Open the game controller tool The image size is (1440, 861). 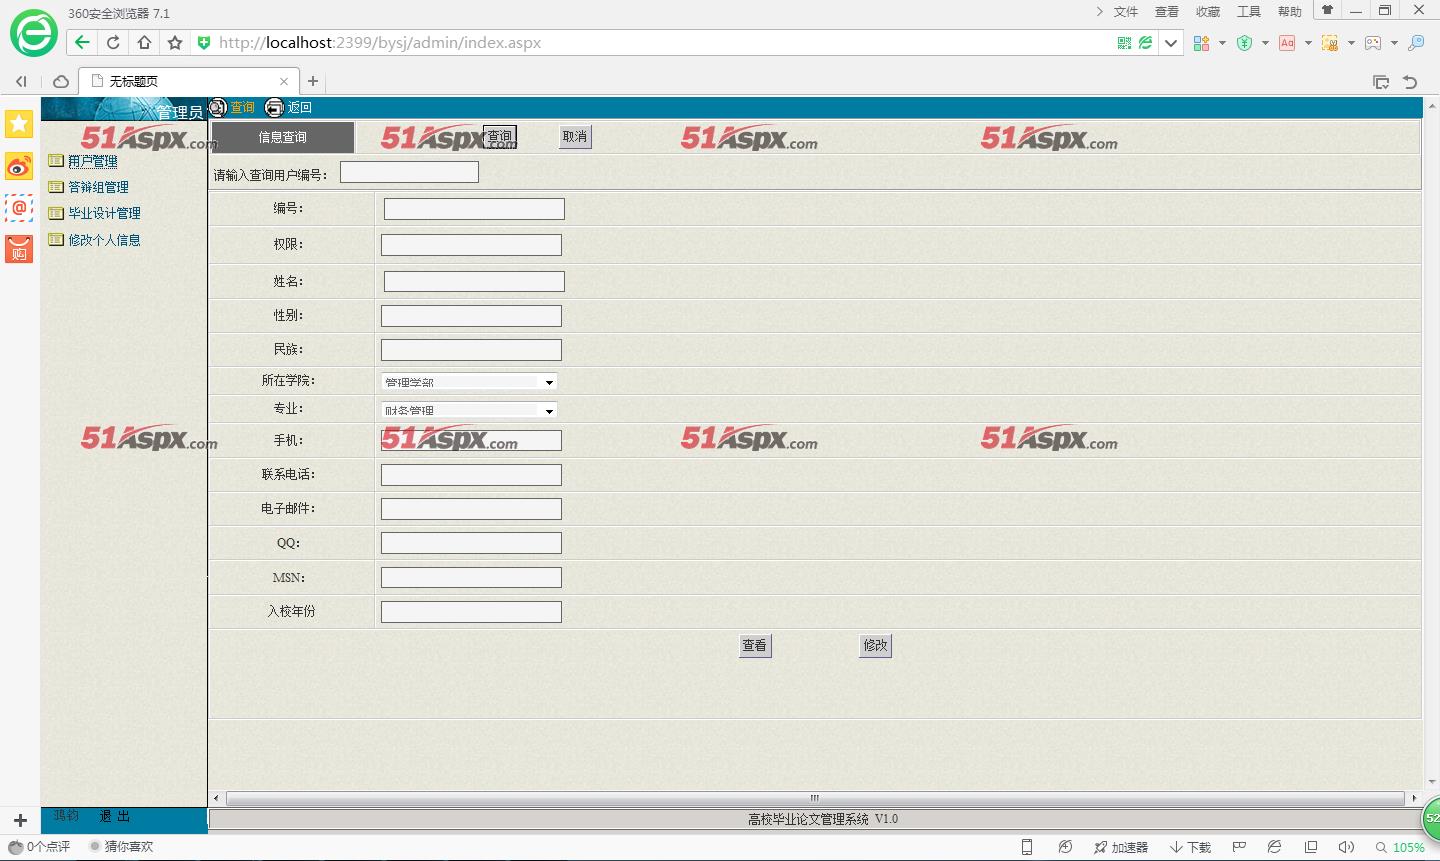pyautogui.click(x=1373, y=43)
